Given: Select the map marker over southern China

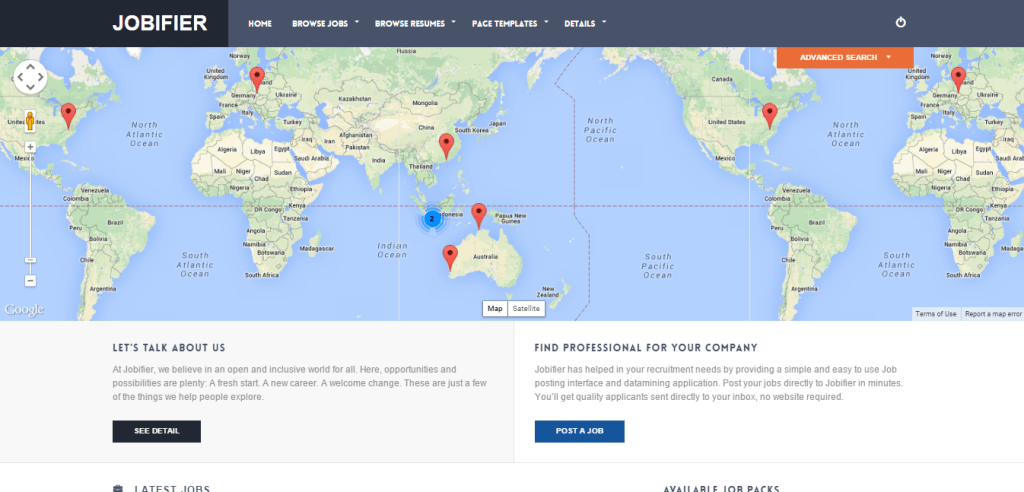Looking at the screenshot, I should 446,146.
